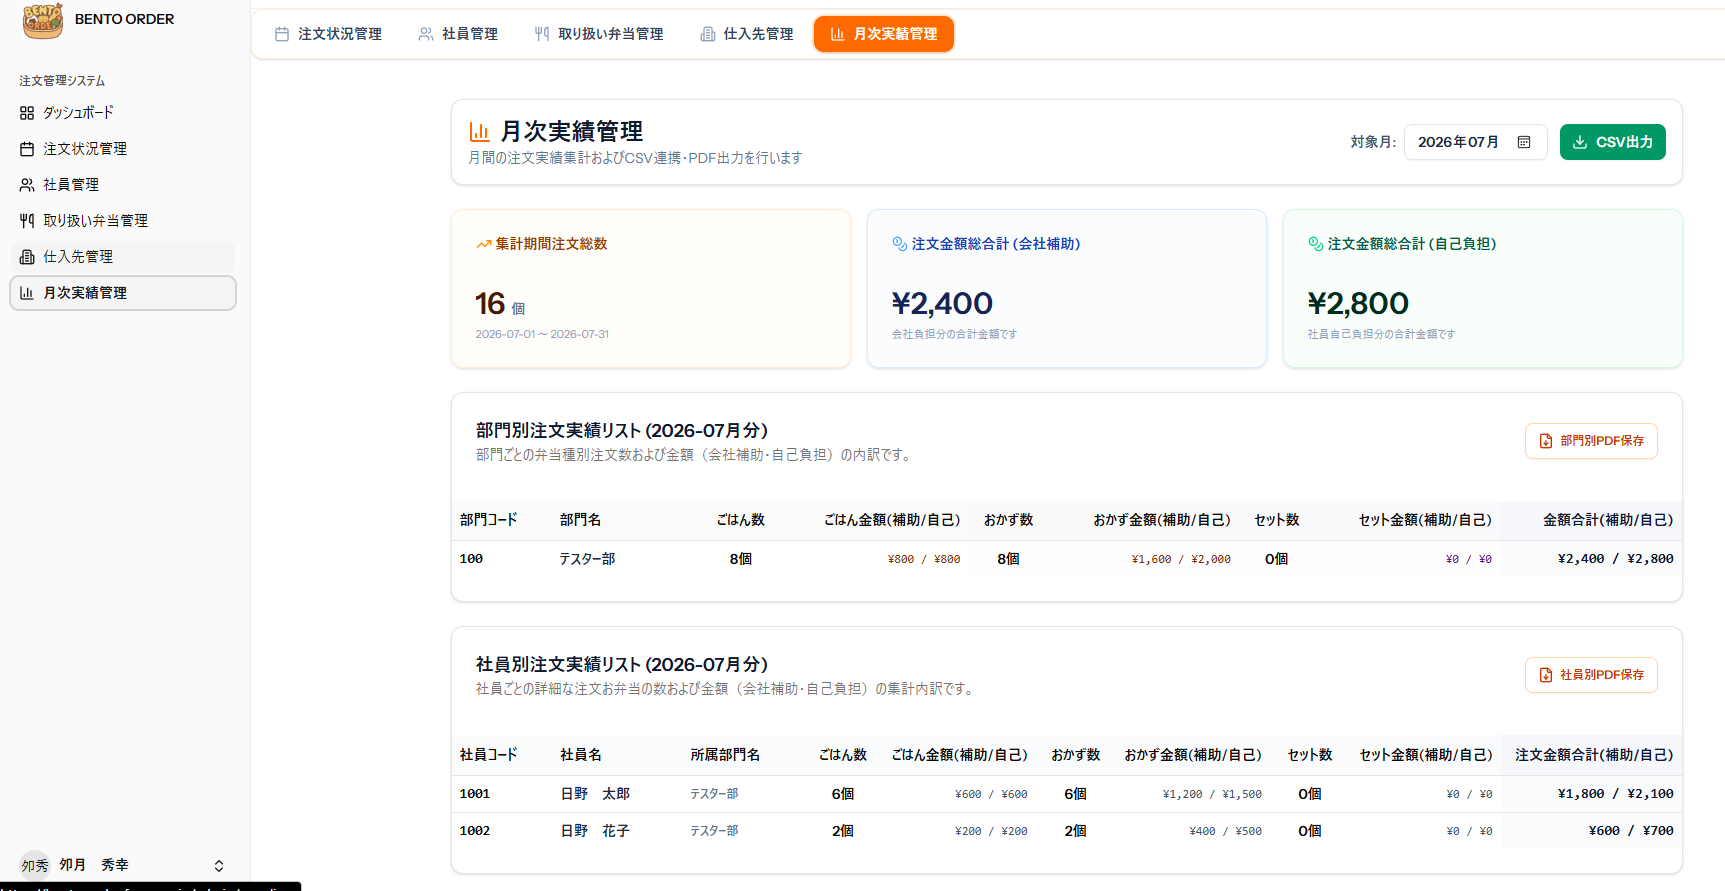Switch to the 仕入先管理 top tab
1725x891 pixels.
[x=747, y=34]
